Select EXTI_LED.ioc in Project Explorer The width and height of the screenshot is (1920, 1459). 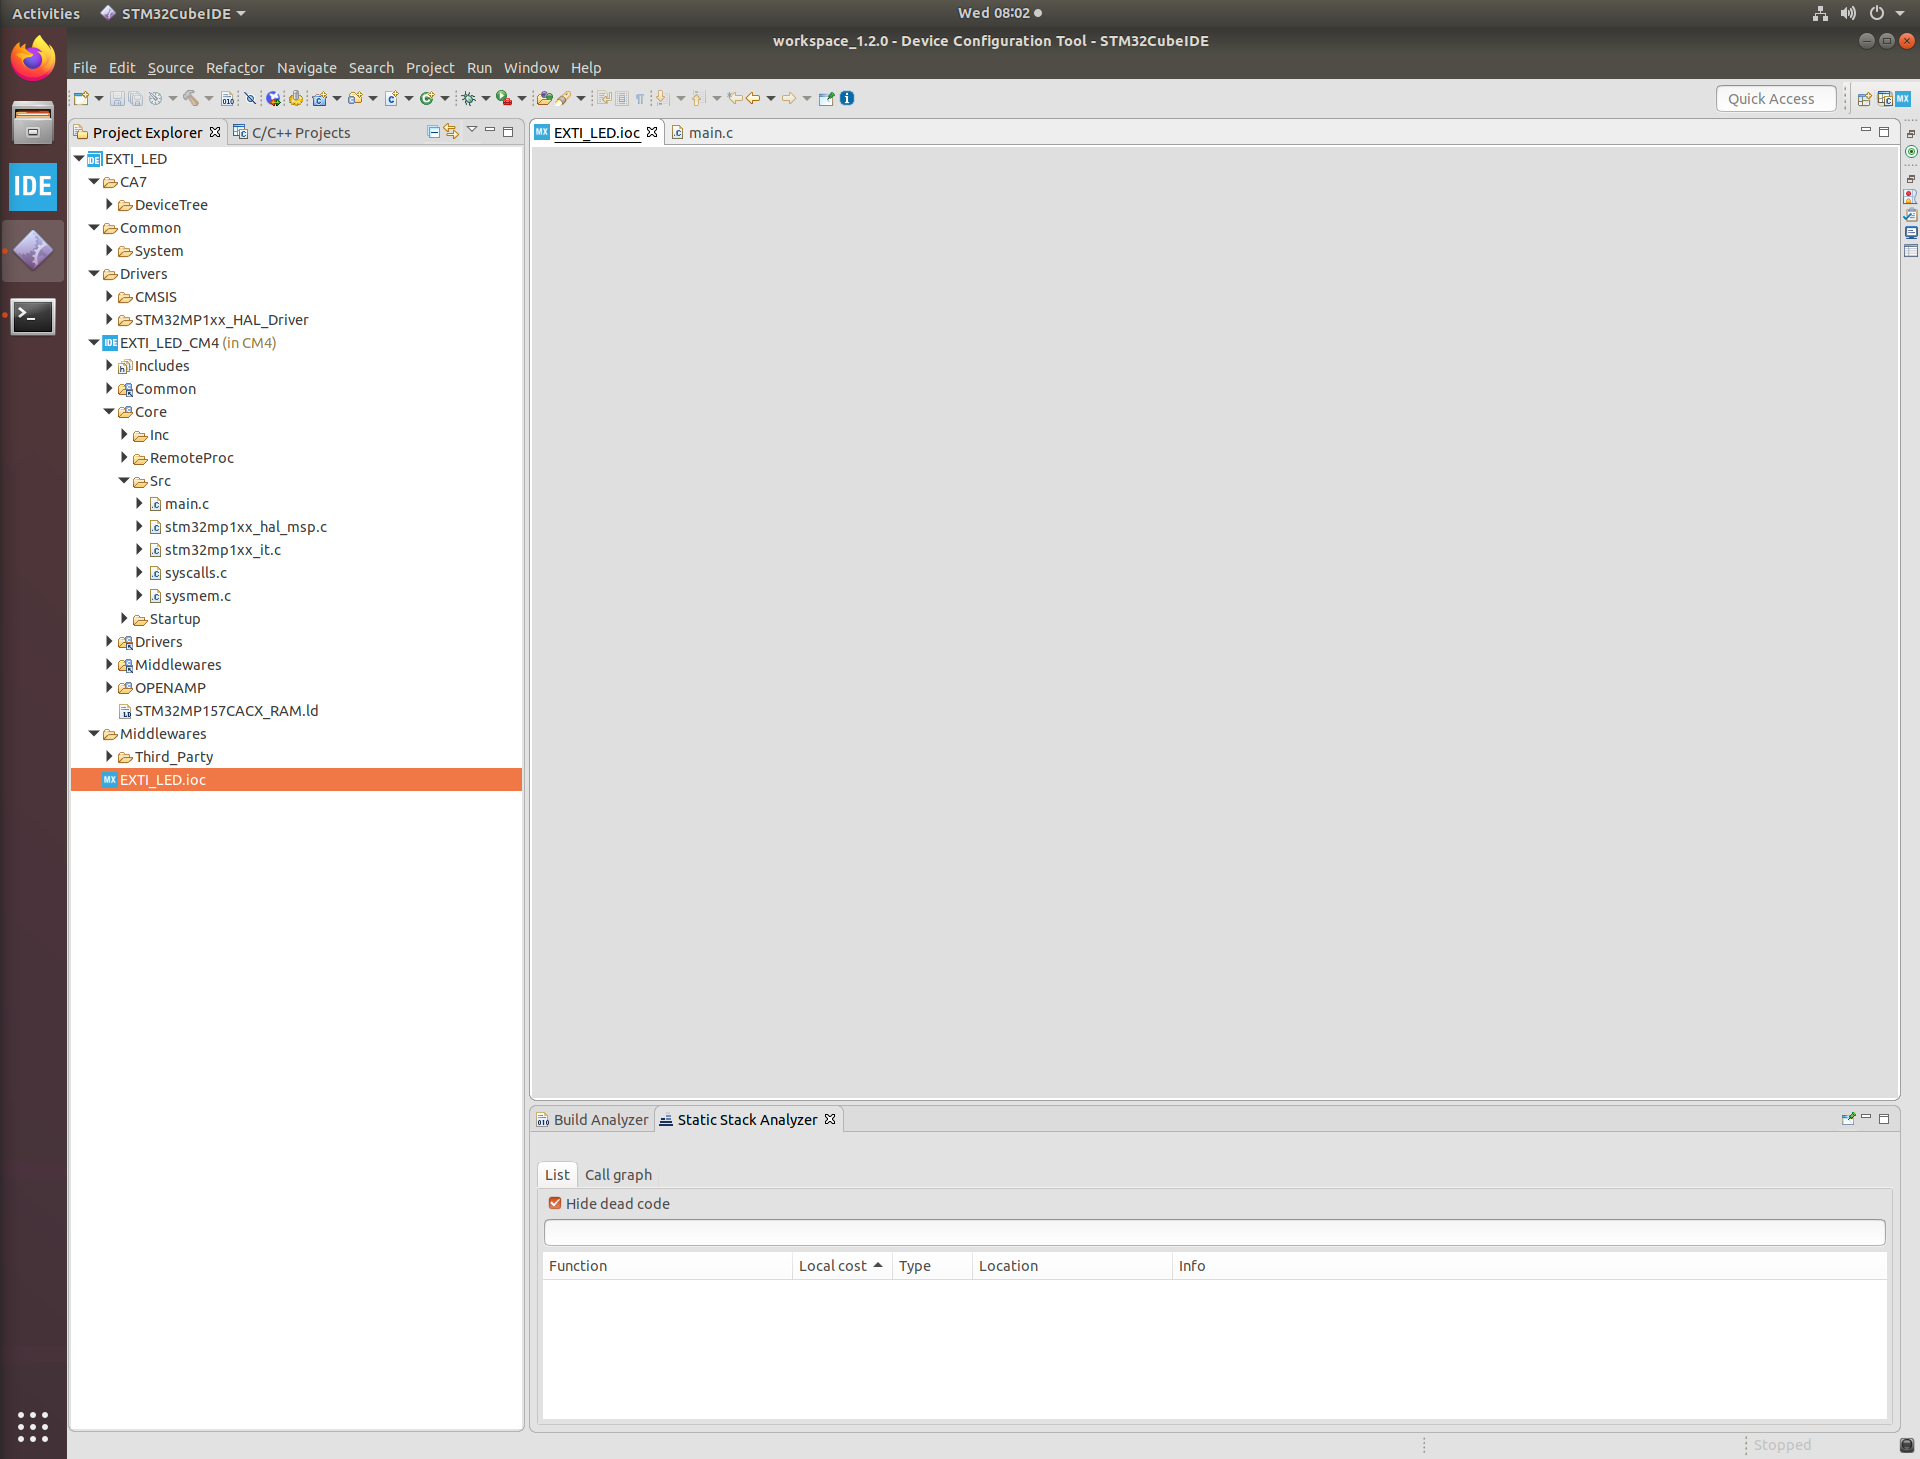point(296,780)
